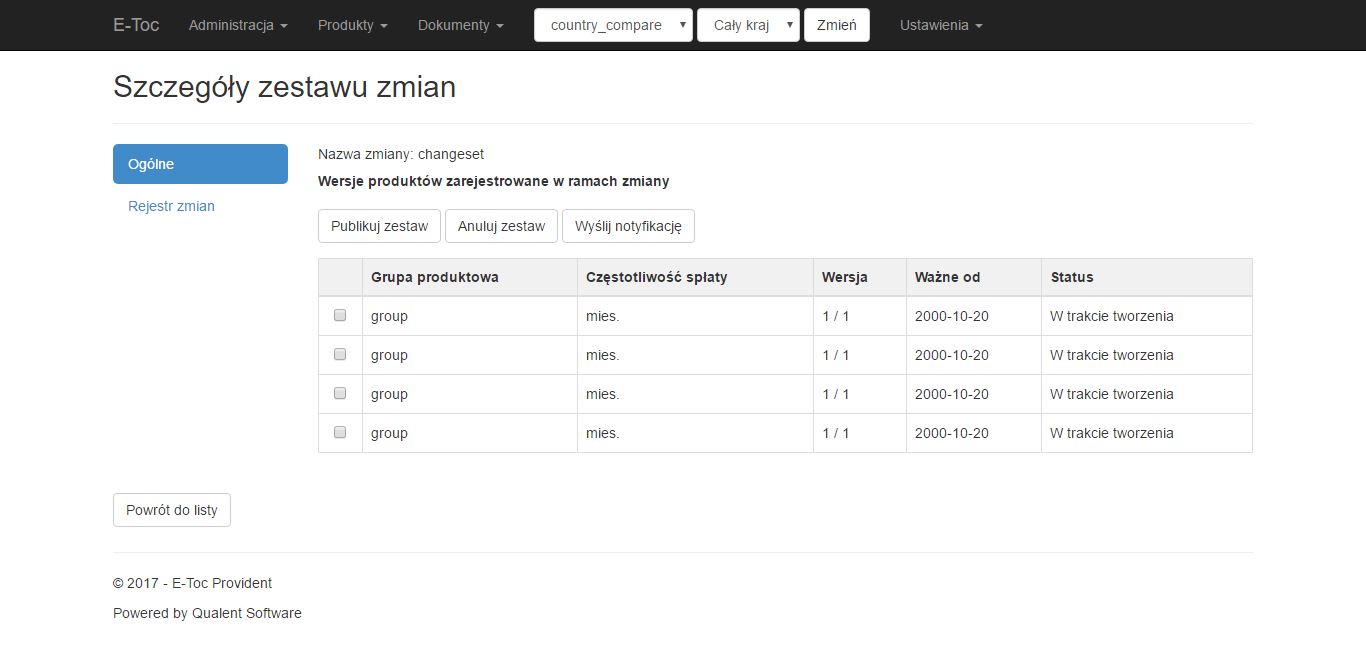Click 'Wersje produktów zarejestrowane w ramach zmiany' text

click(x=494, y=181)
